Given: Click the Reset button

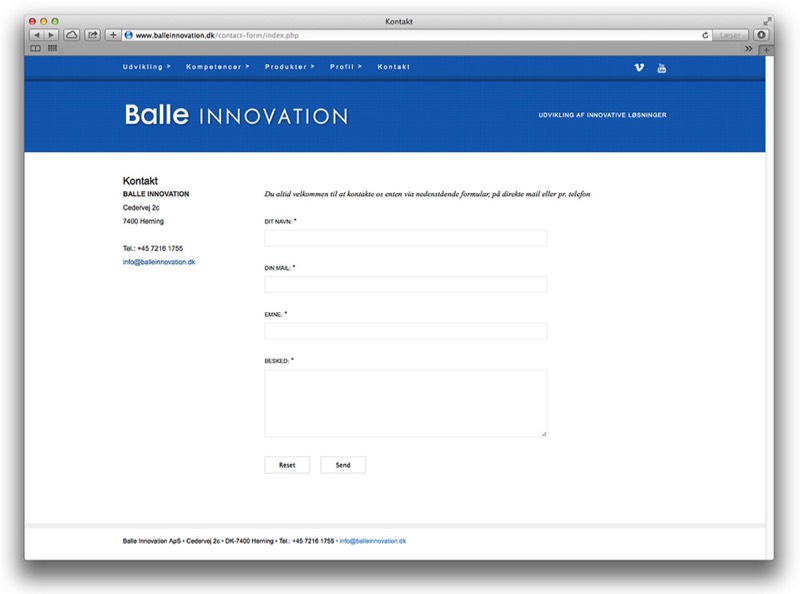Looking at the screenshot, I should [x=287, y=465].
